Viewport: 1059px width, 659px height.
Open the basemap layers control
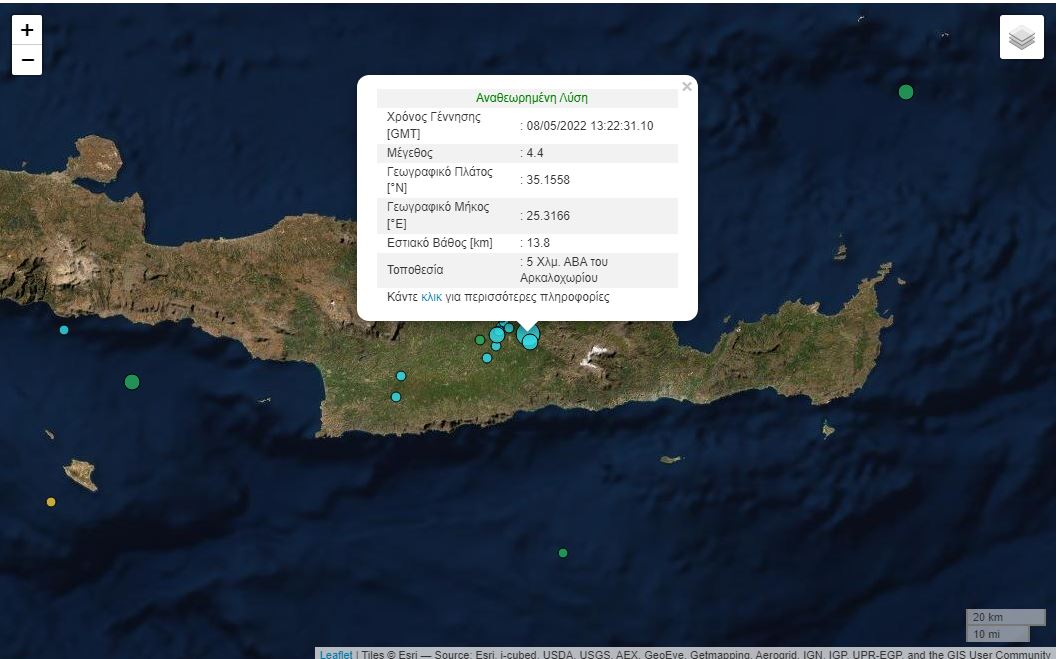[1021, 36]
